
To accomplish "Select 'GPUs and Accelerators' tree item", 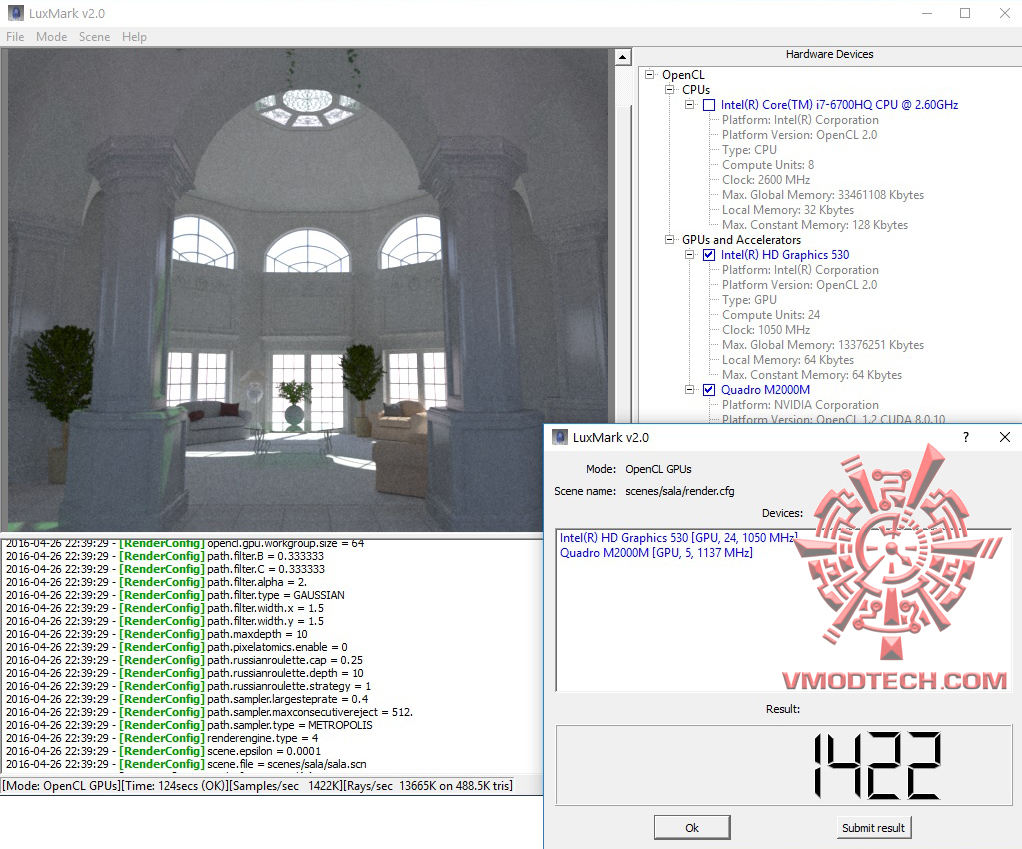I will click(x=741, y=240).
